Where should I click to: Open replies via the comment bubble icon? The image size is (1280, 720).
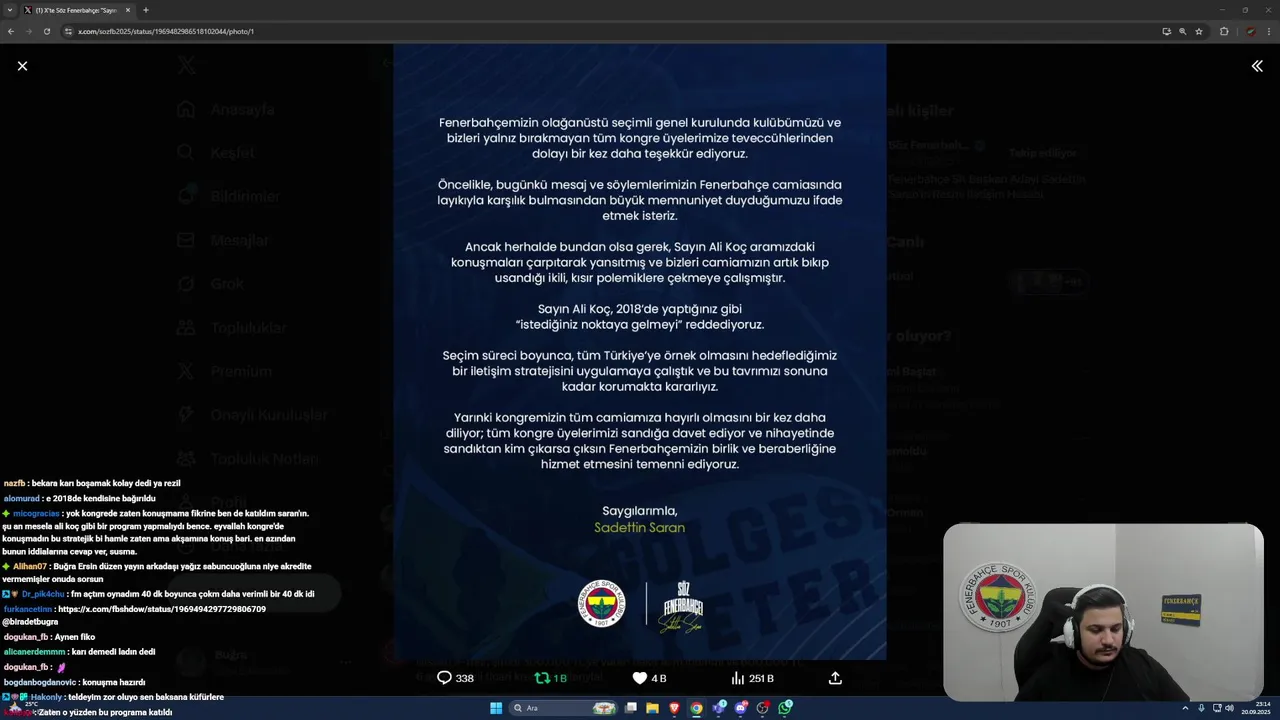445,678
